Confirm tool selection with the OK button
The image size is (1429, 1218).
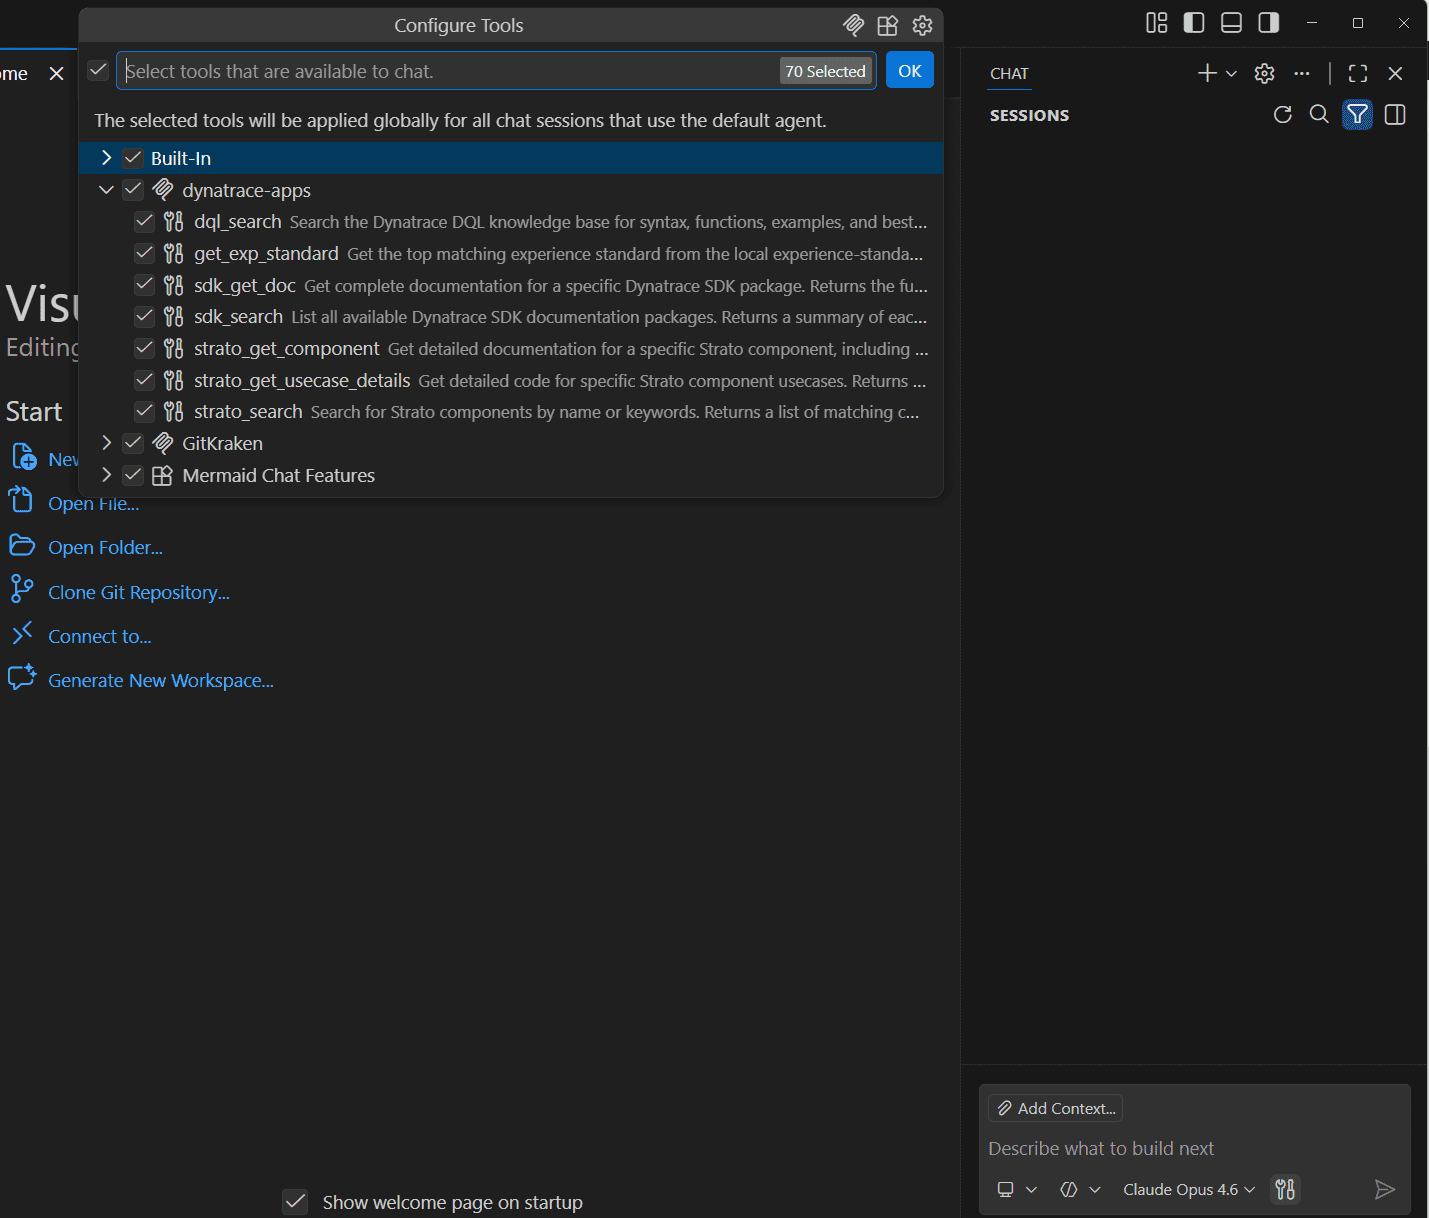909,70
